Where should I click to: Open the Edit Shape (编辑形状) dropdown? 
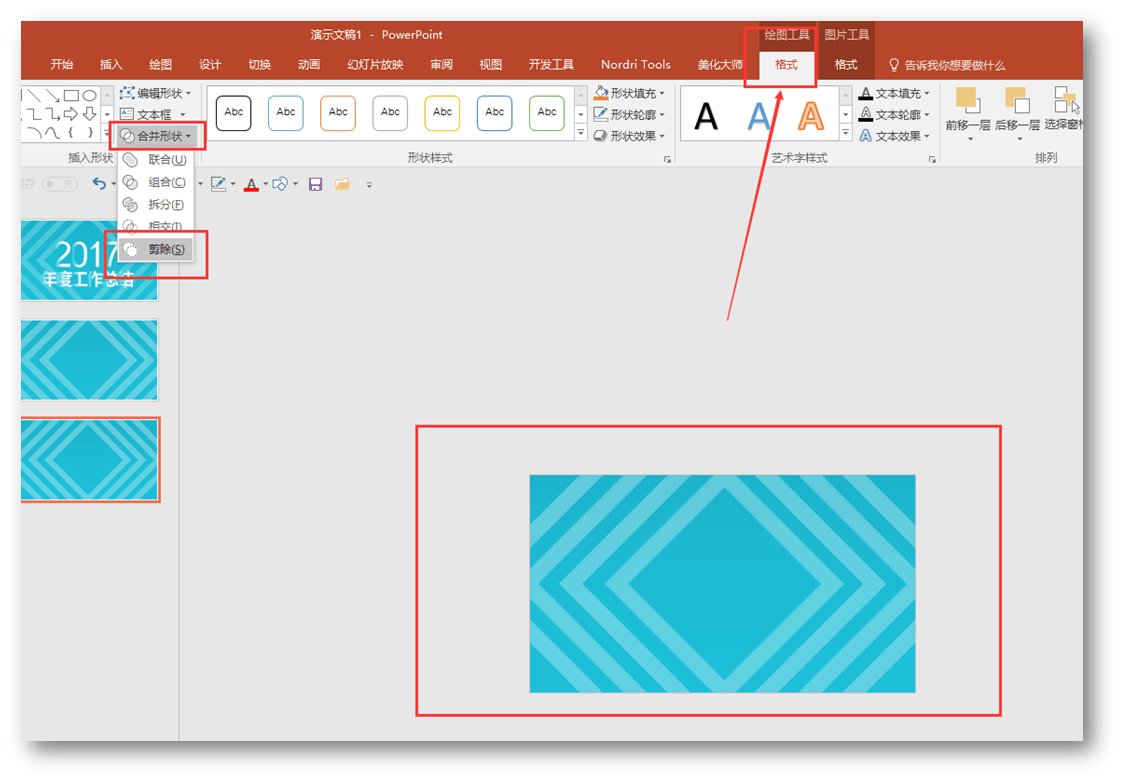click(156, 93)
